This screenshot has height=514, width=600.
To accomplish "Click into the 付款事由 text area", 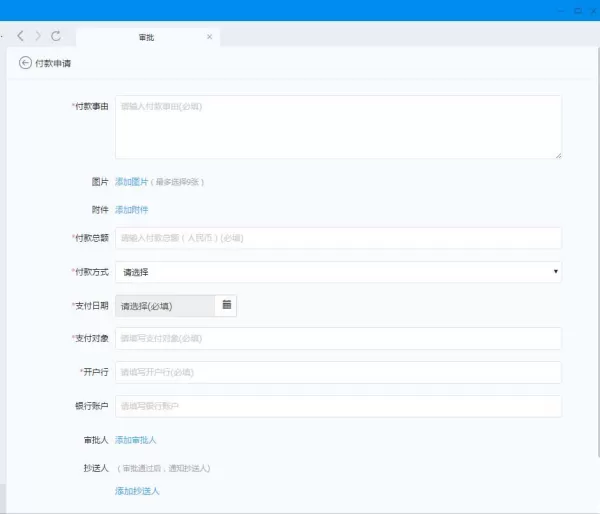I will pyautogui.click(x=338, y=127).
